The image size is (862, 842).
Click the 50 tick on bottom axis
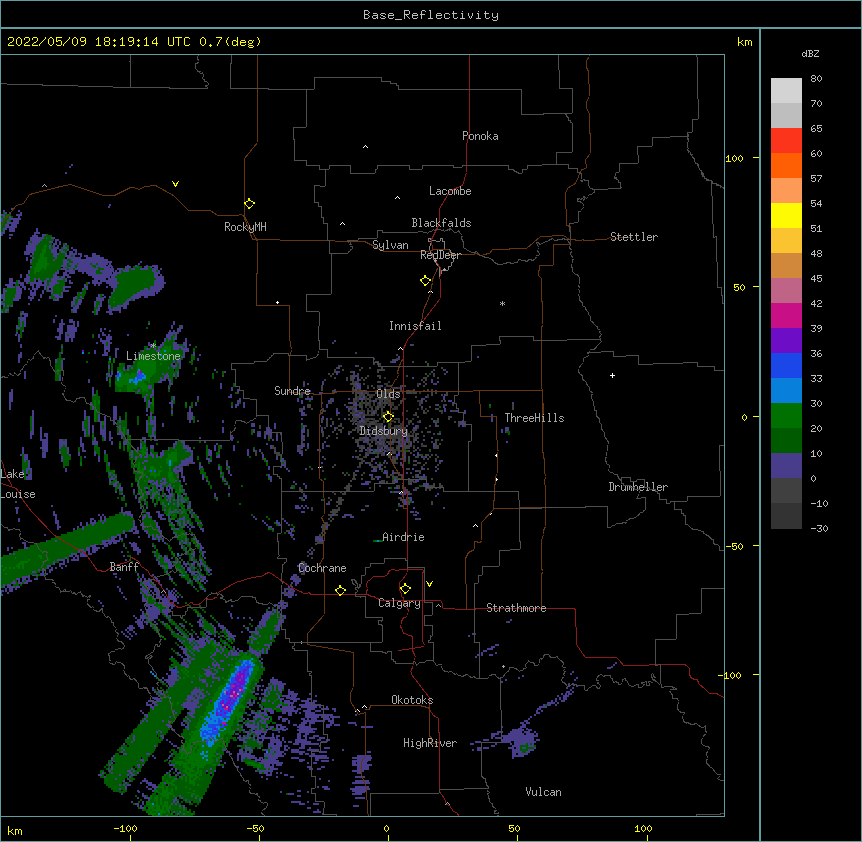coord(514,828)
